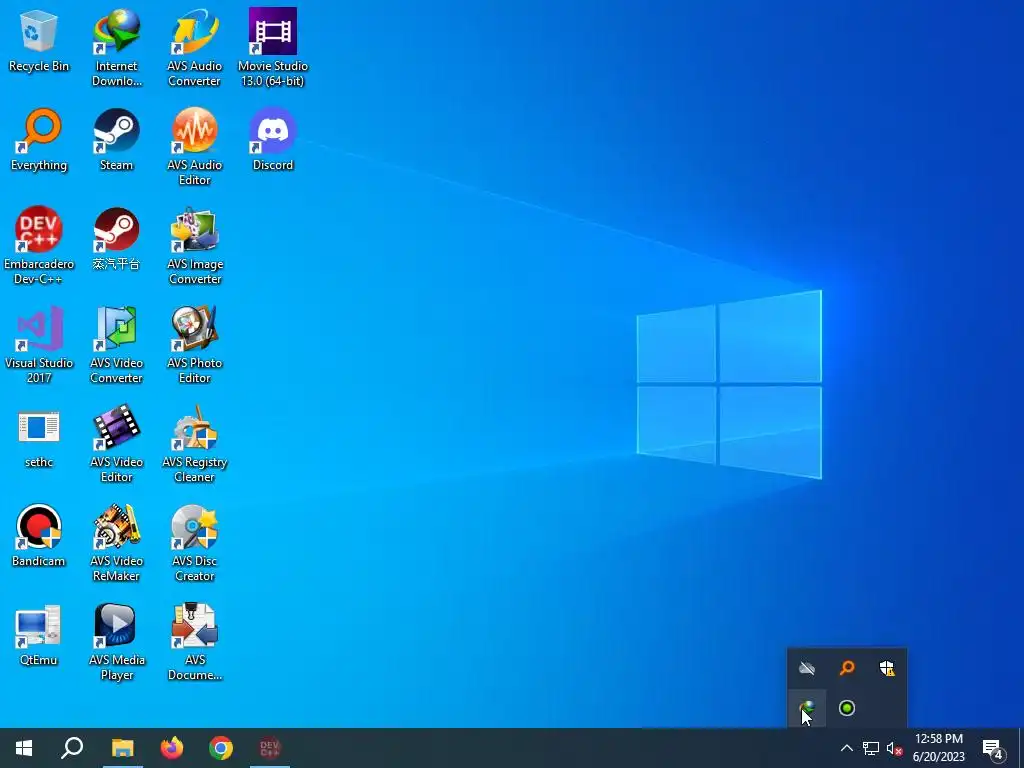Open Windows Security icon in tray overflow
Viewport: 1024px width, 768px height.
click(887, 668)
